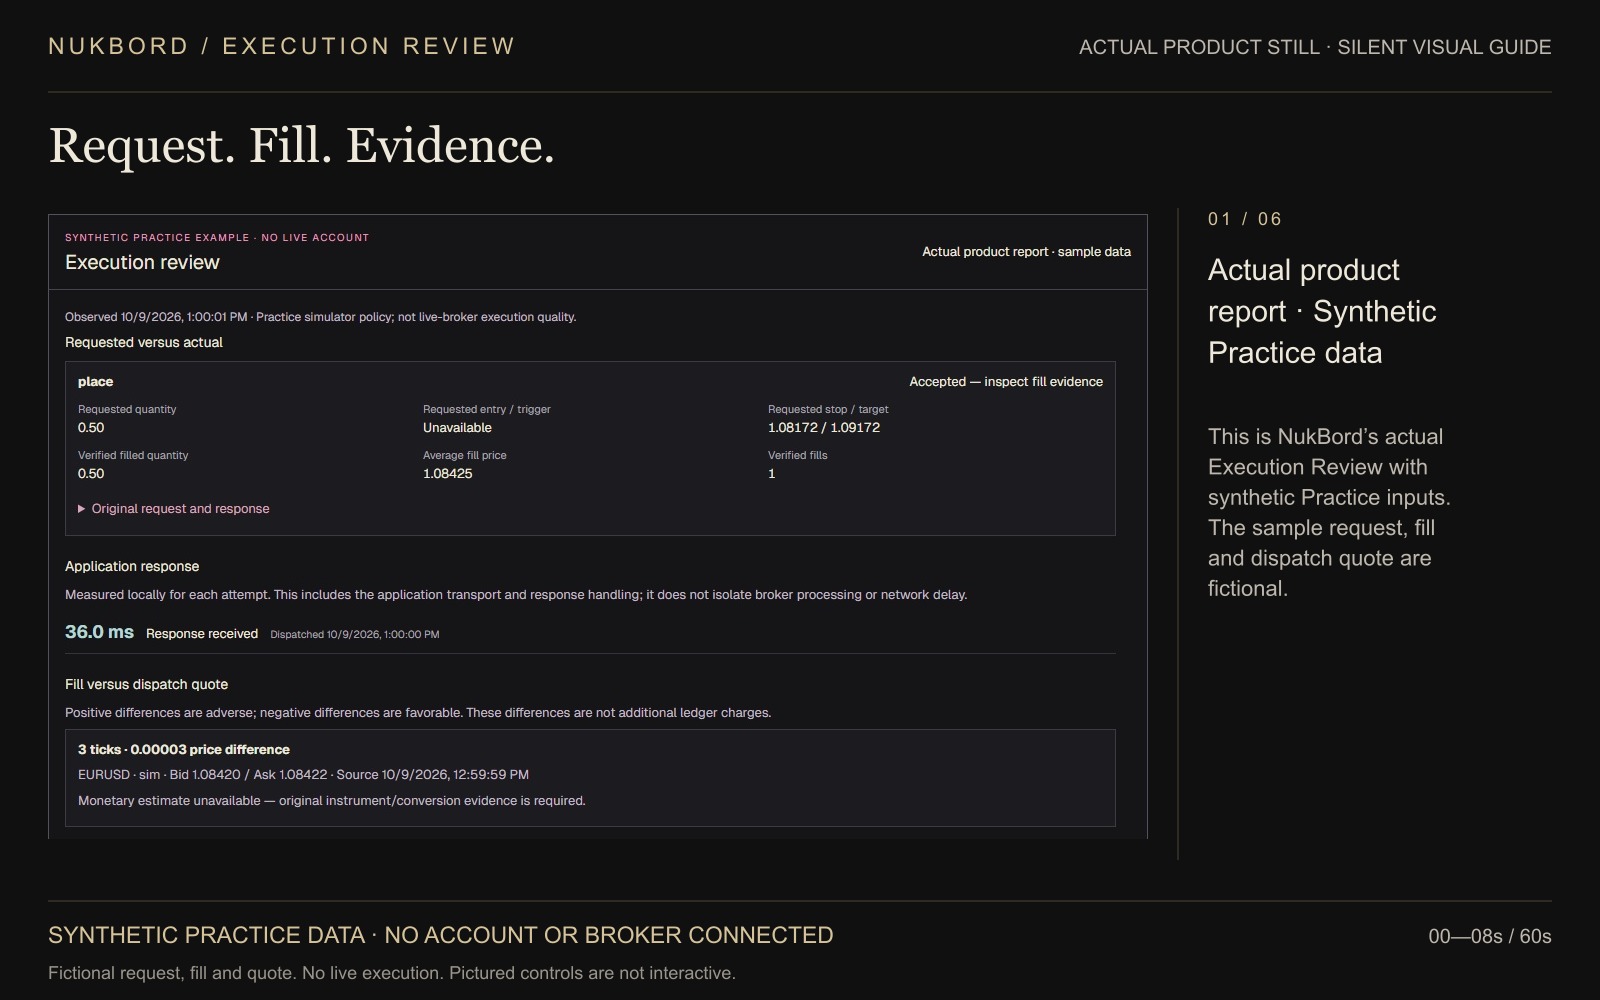Click the '00—08s / 60s' time indicator

tap(1490, 937)
